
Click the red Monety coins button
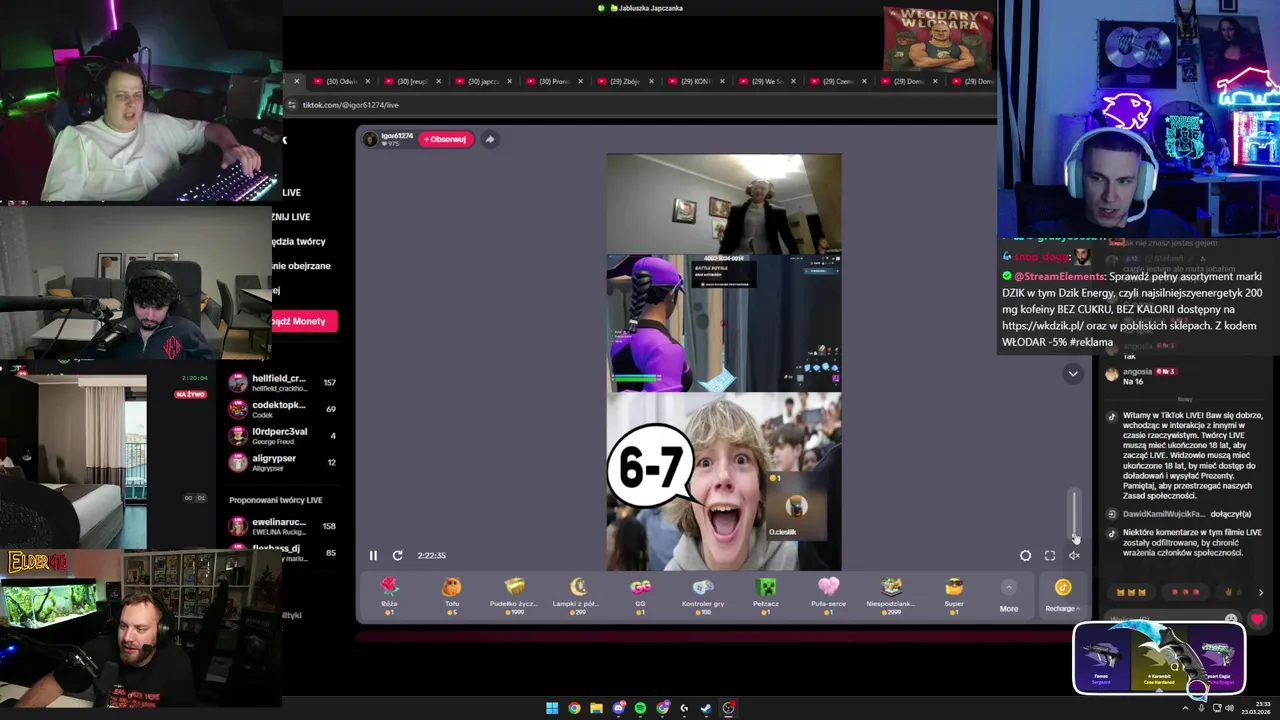click(304, 321)
